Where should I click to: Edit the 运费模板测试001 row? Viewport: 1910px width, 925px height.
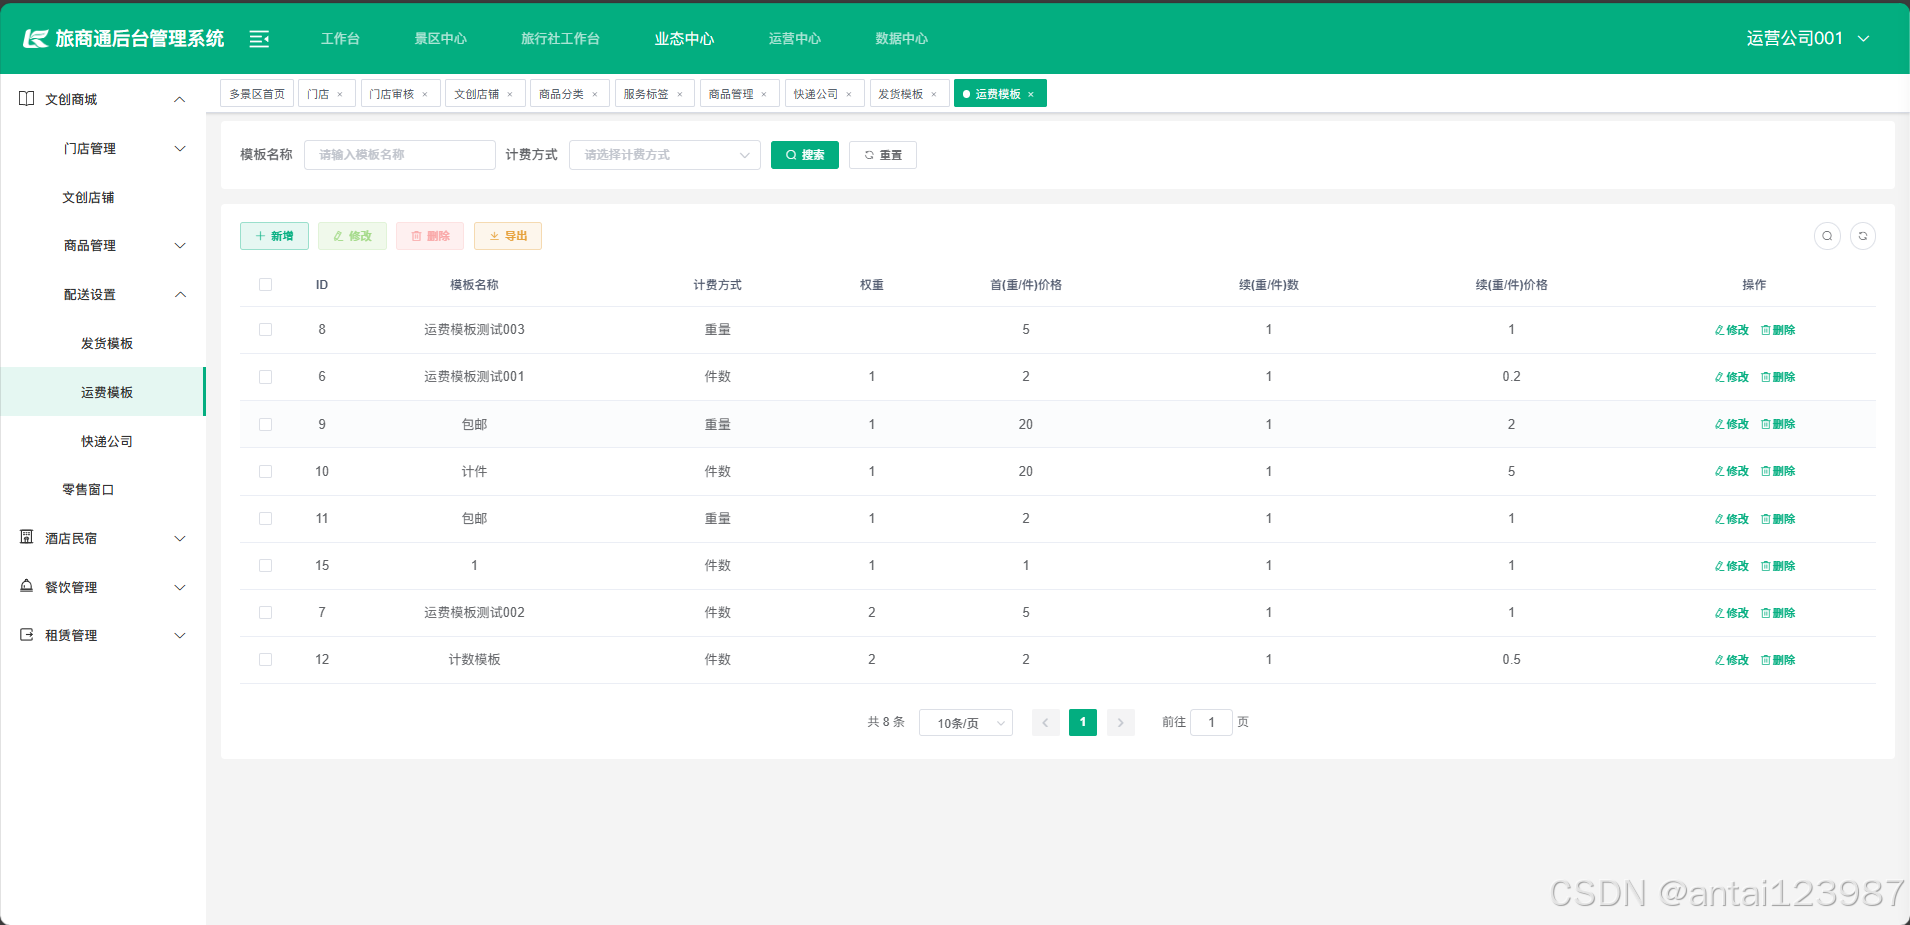pyautogui.click(x=1732, y=377)
